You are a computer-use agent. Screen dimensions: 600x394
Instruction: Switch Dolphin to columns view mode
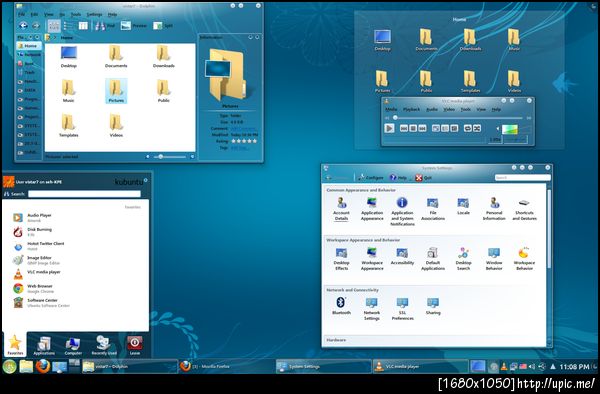(83, 26)
